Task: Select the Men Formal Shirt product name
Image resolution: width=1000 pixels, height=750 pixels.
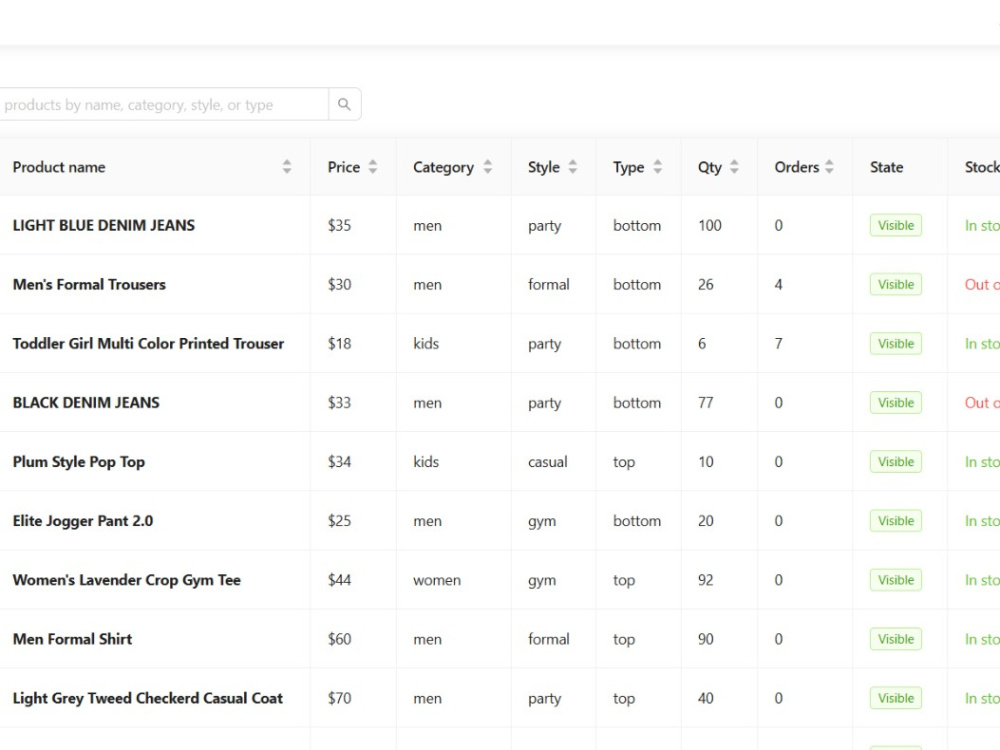Action: [73, 639]
